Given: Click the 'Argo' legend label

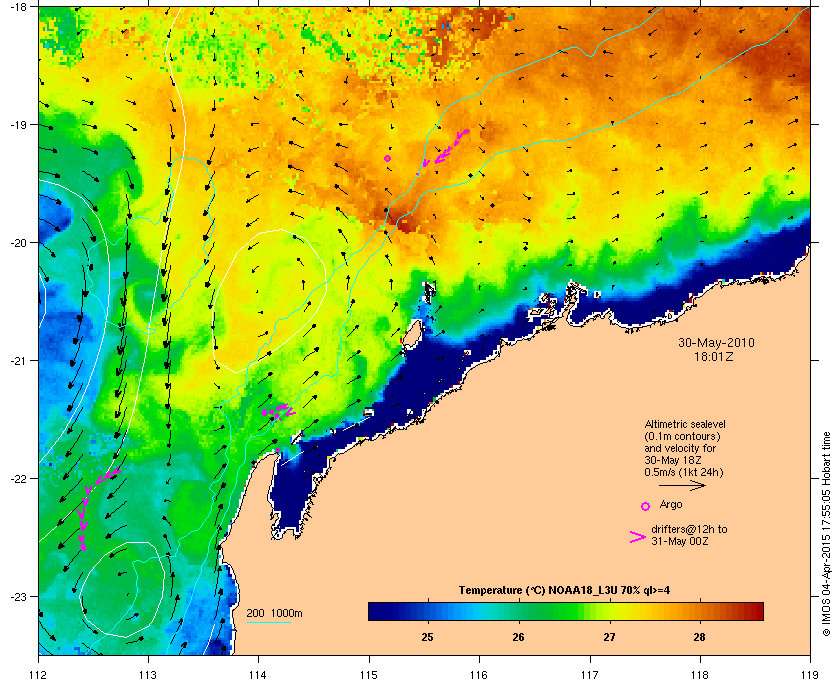Looking at the screenshot, I should [671, 504].
